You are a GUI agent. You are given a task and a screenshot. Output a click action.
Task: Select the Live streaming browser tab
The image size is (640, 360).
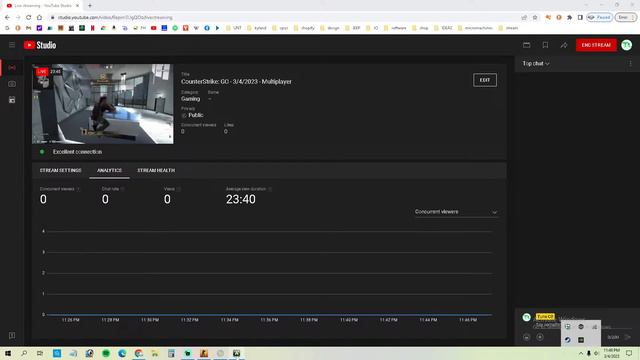[43, 6]
